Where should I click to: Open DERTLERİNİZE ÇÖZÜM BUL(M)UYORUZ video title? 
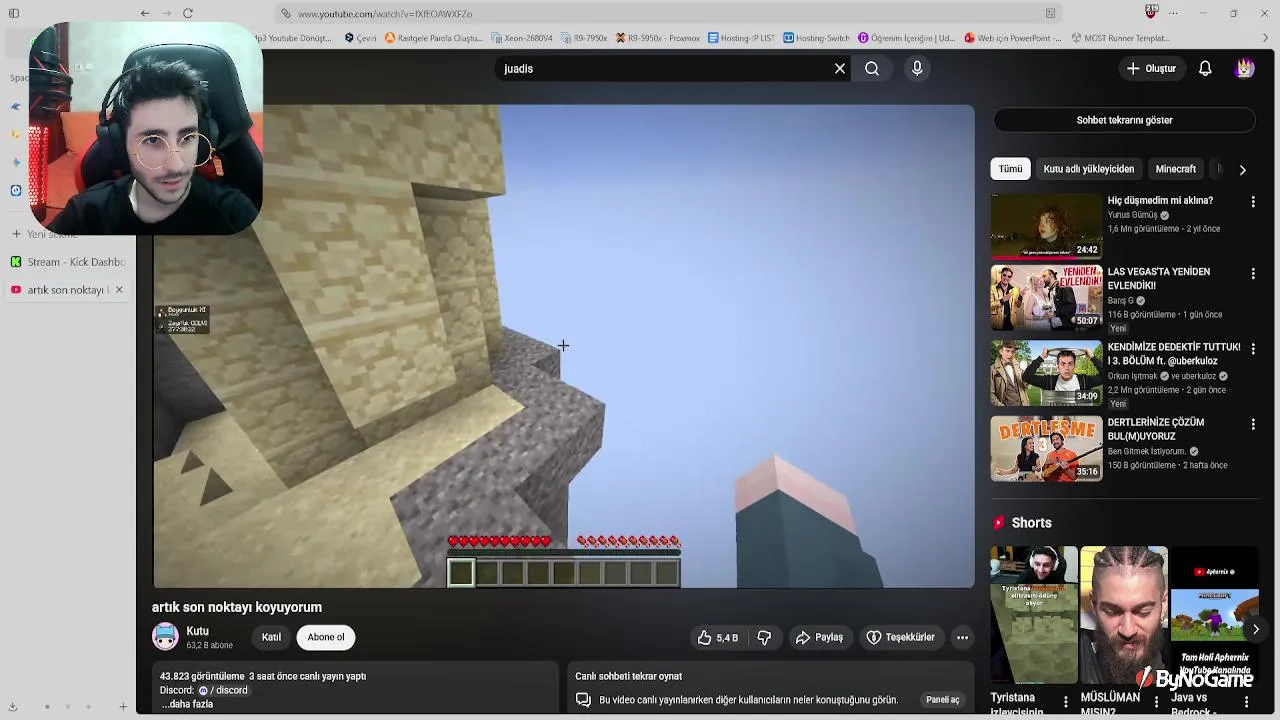click(x=1155, y=429)
